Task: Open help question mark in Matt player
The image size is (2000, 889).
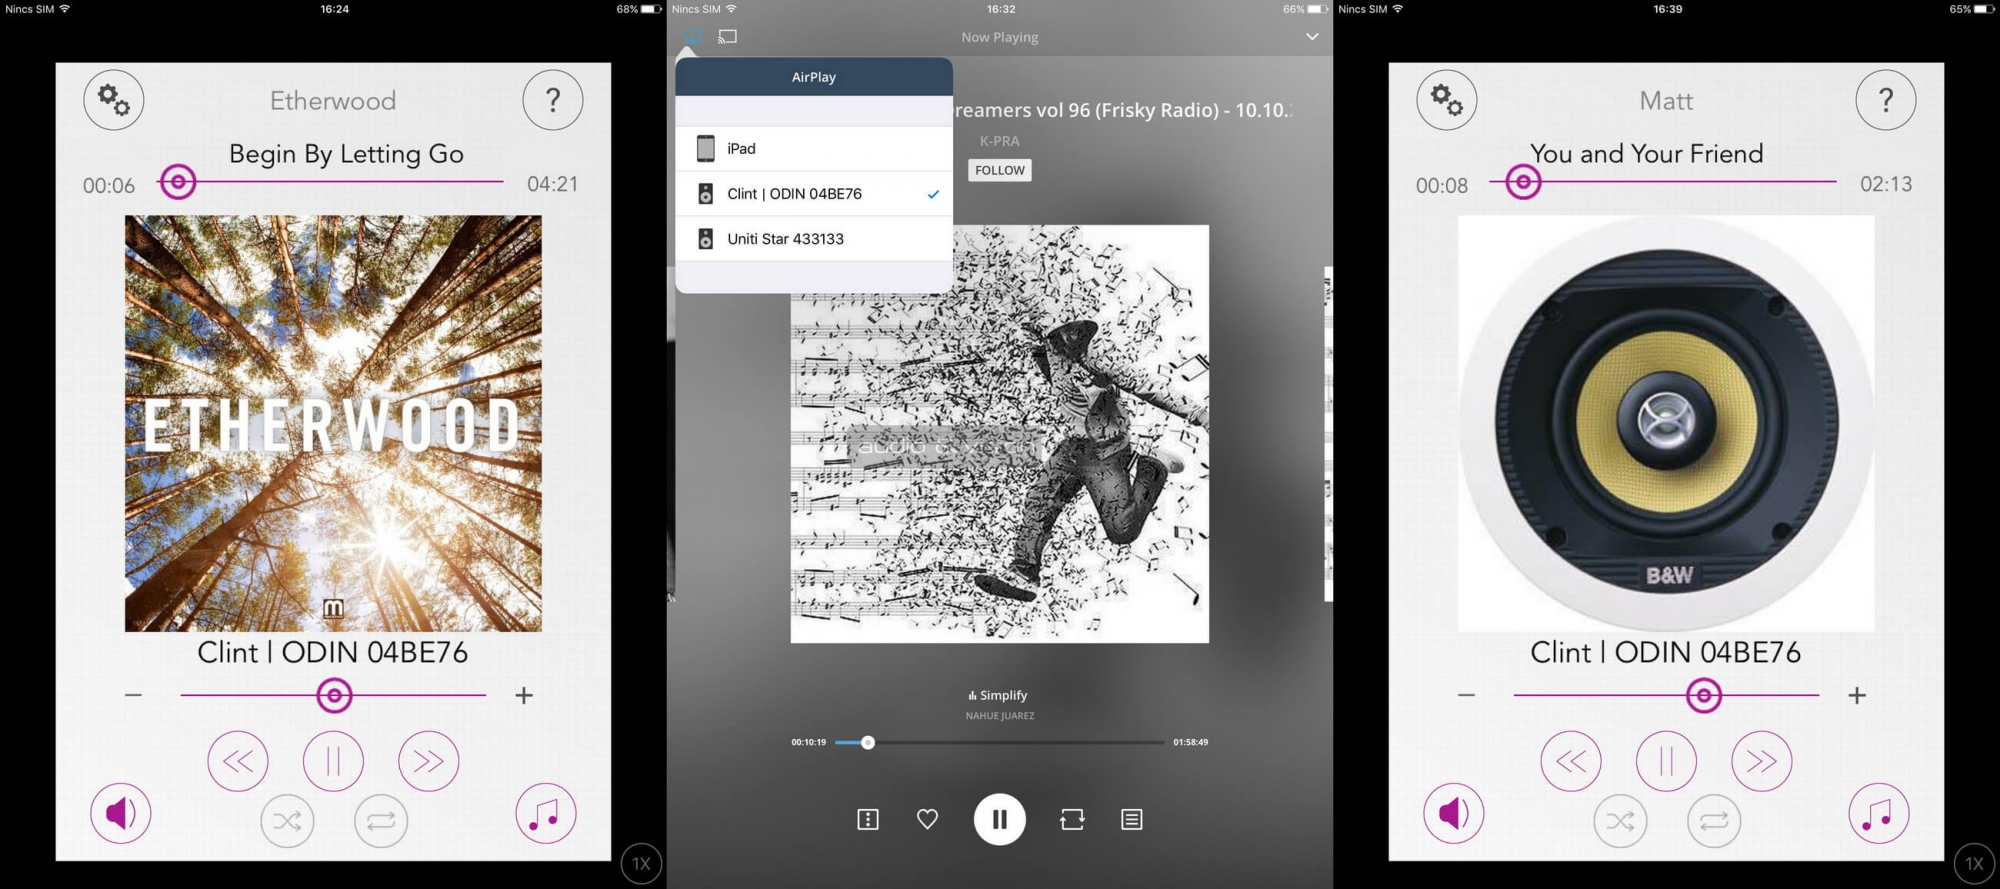Action: pyautogui.click(x=1886, y=100)
